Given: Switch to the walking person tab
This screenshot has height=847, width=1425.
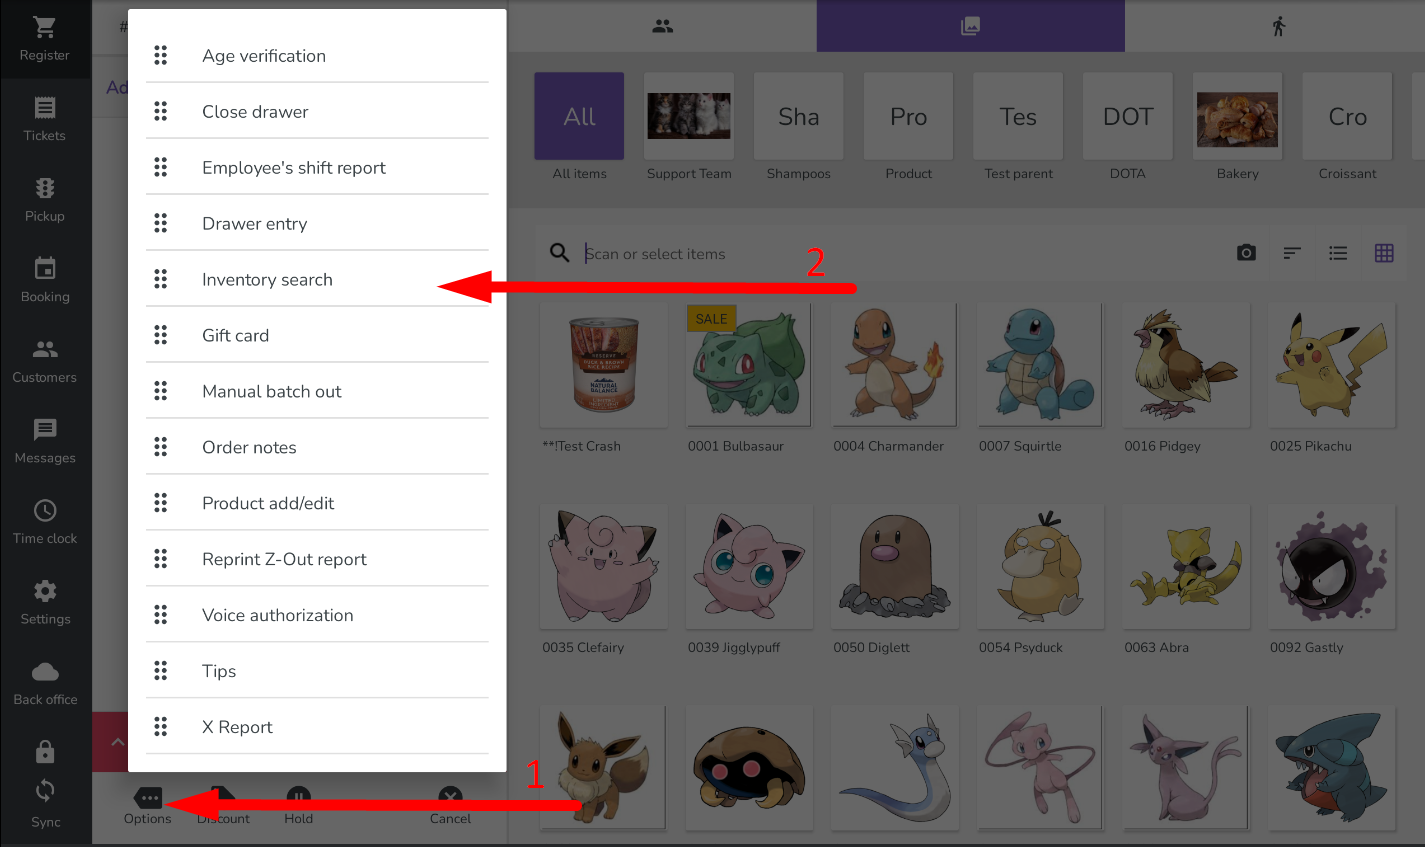Looking at the screenshot, I should [1278, 26].
